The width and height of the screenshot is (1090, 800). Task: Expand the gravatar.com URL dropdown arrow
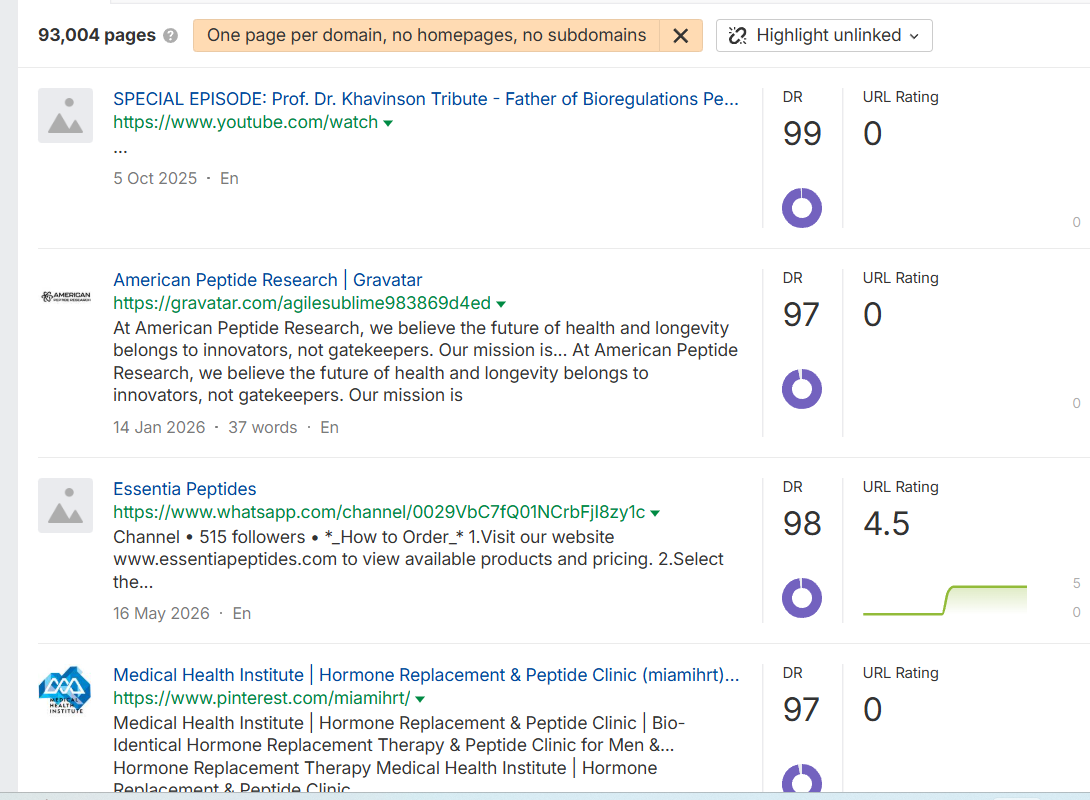(501, 304)
